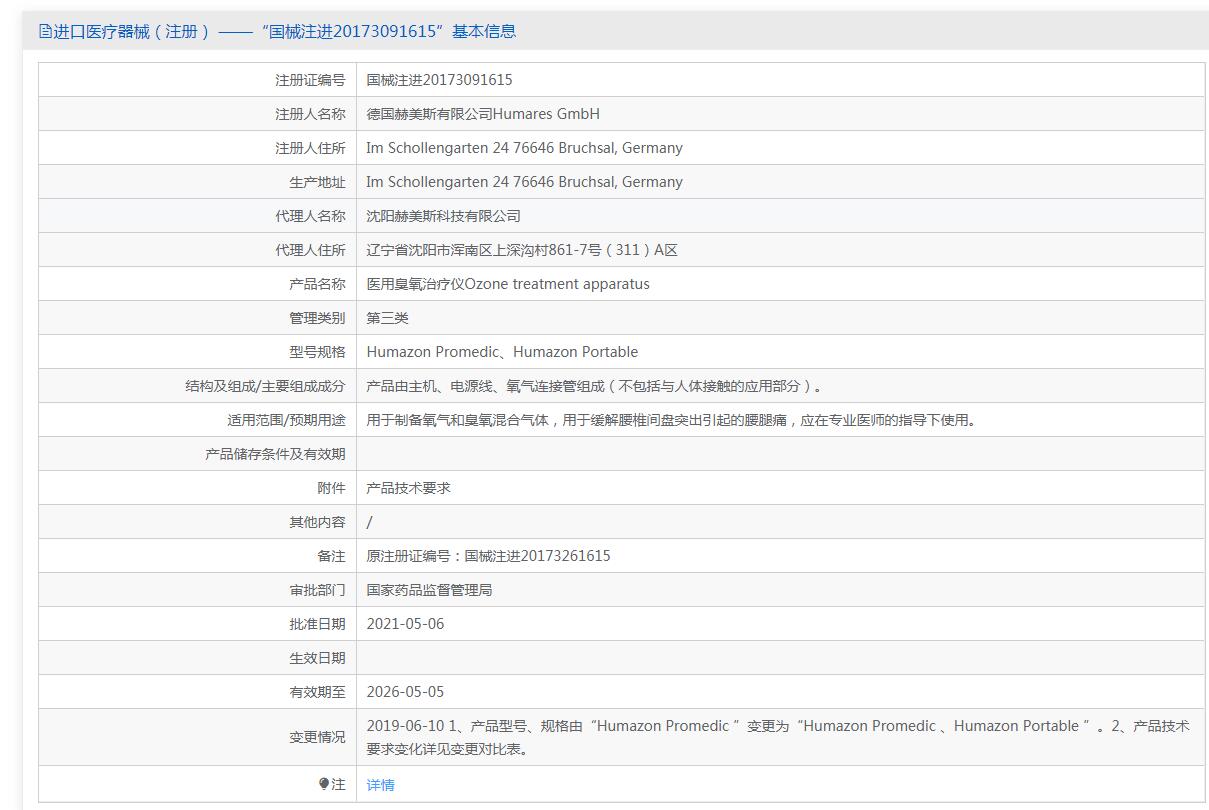The image size is (1209, 810).
Task: Click the 产品名称 label
Action: tap(317, 284)
